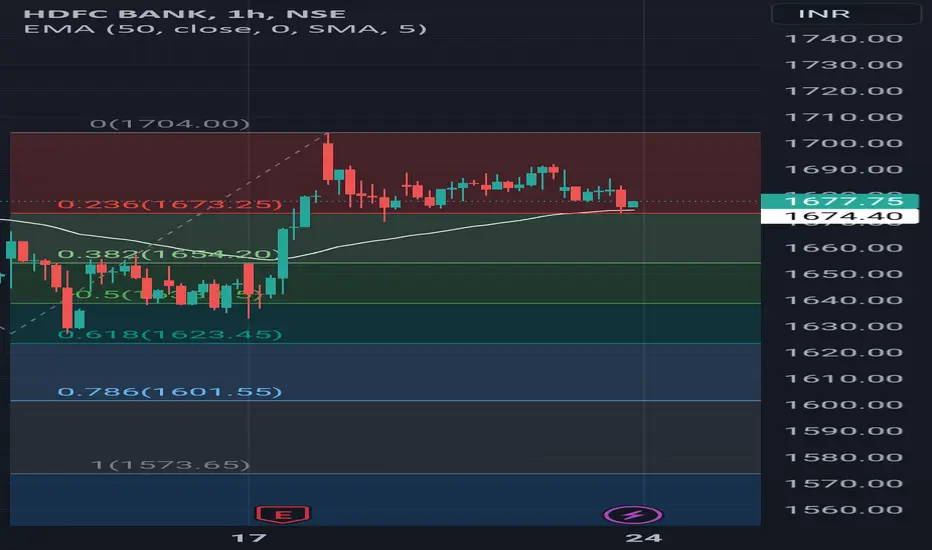Click the 1674.40 EMA value tag
Screen dimensions: 932x550
coord(840,216)
